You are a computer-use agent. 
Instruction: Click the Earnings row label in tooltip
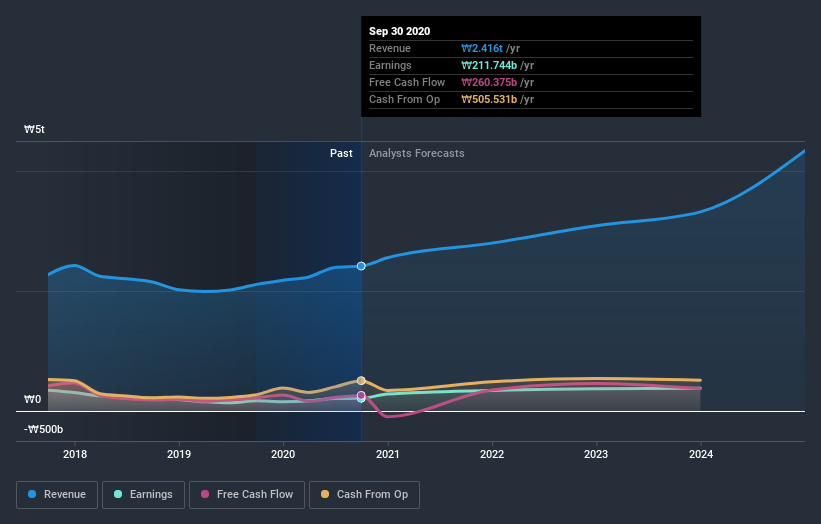tap(391, 65)
